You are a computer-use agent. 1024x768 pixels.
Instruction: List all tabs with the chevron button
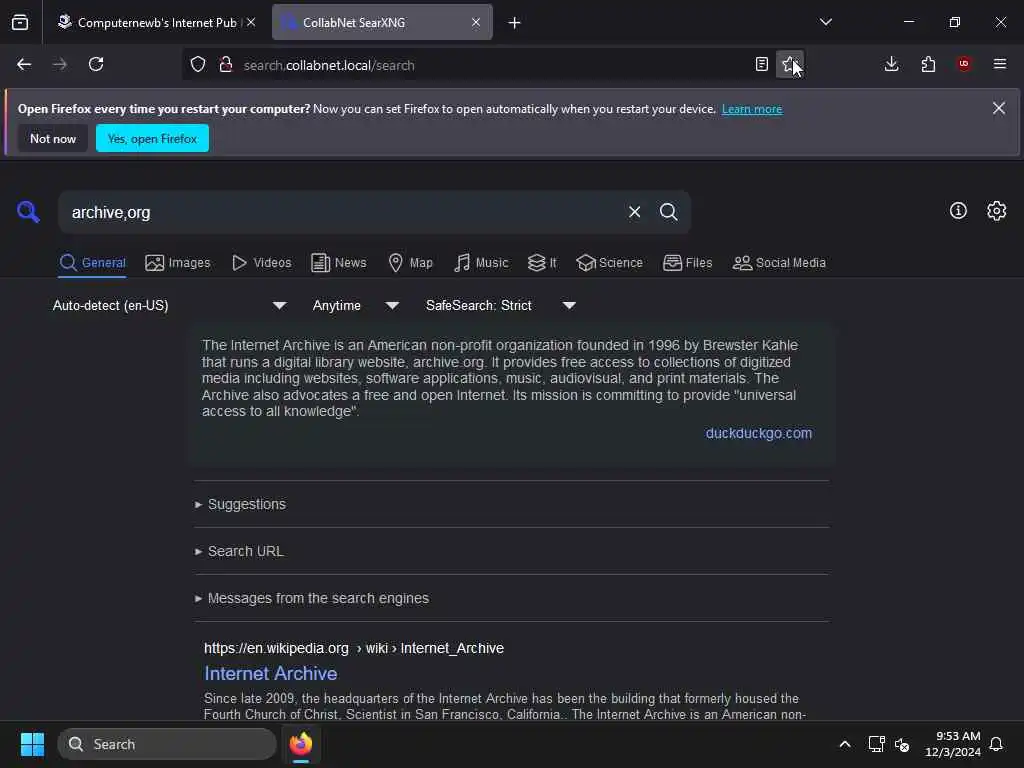pyautogui.click(x=826, y=22)
